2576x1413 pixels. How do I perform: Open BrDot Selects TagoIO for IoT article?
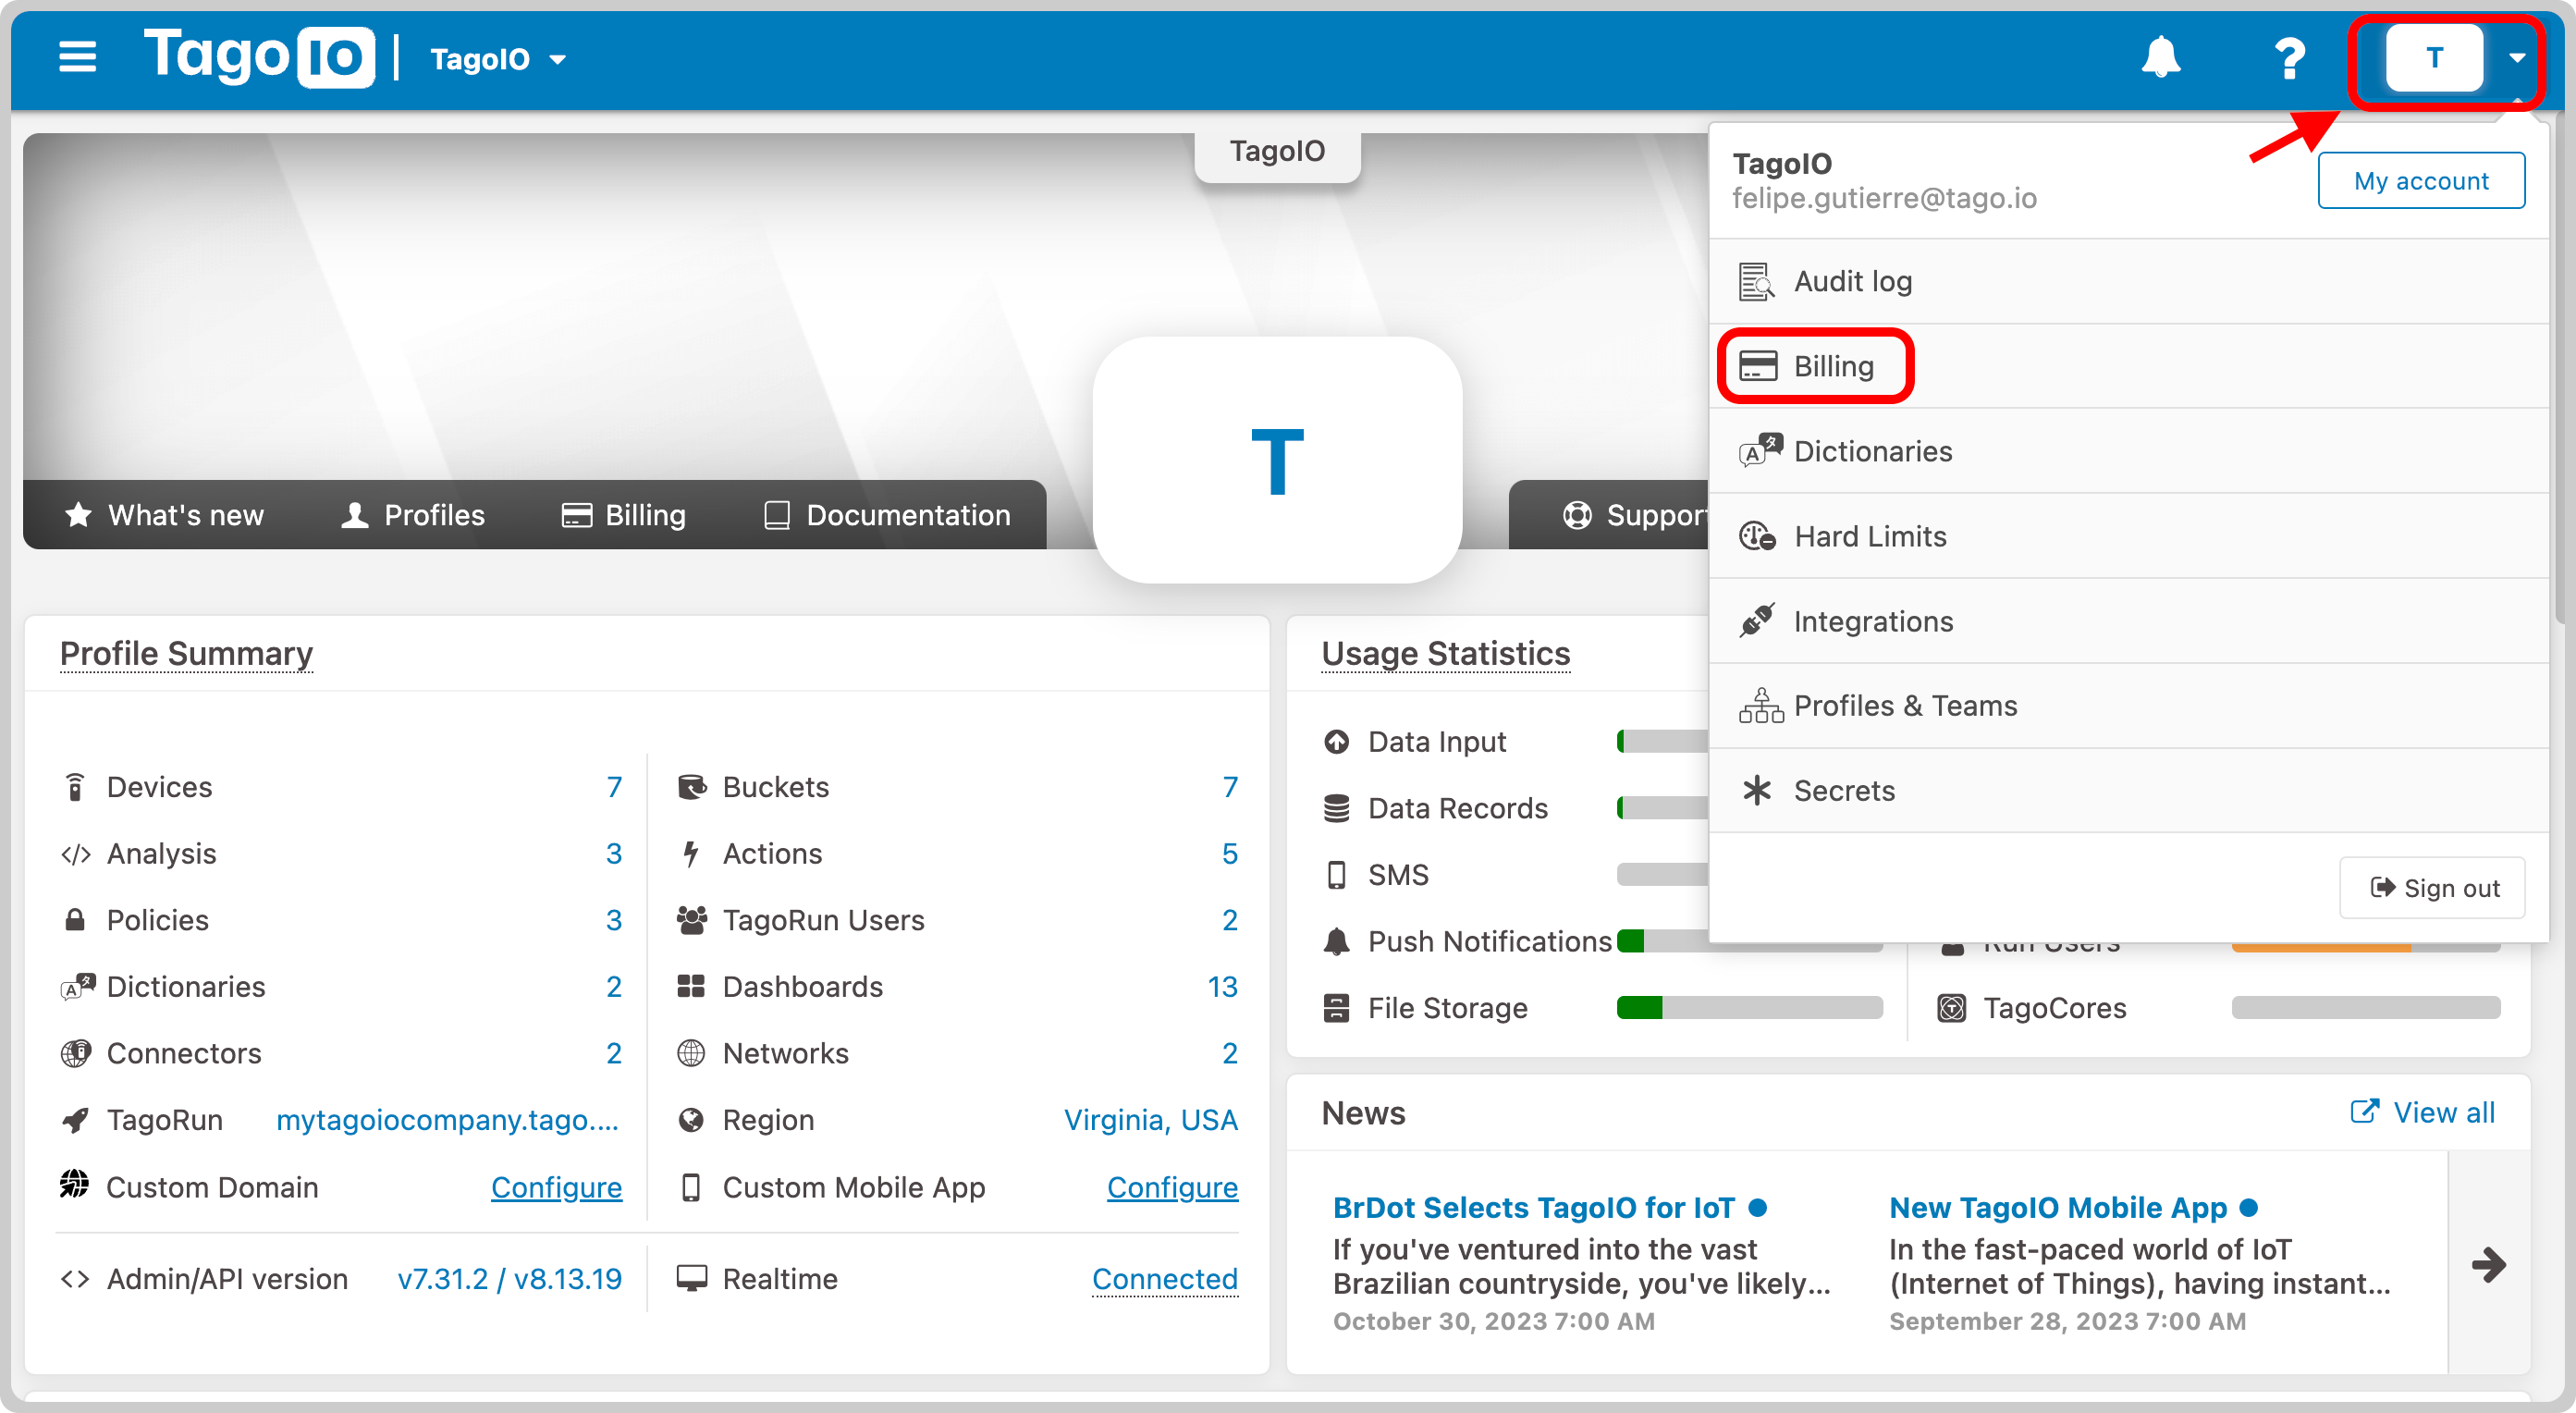coord(1533,1208)
